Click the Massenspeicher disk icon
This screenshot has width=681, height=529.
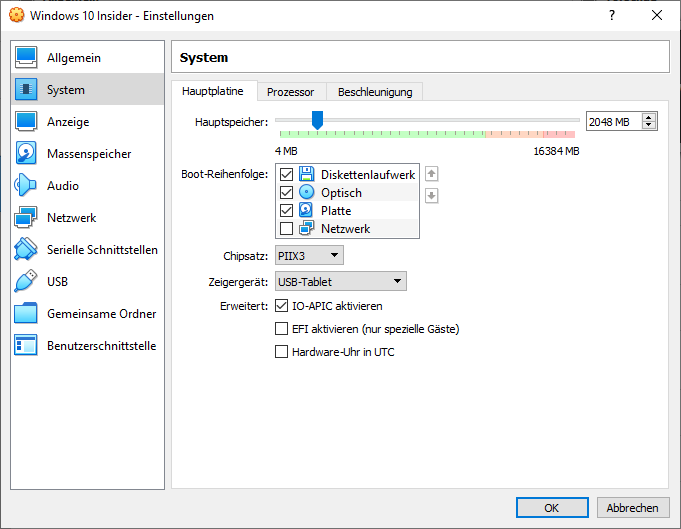(26, 153)
